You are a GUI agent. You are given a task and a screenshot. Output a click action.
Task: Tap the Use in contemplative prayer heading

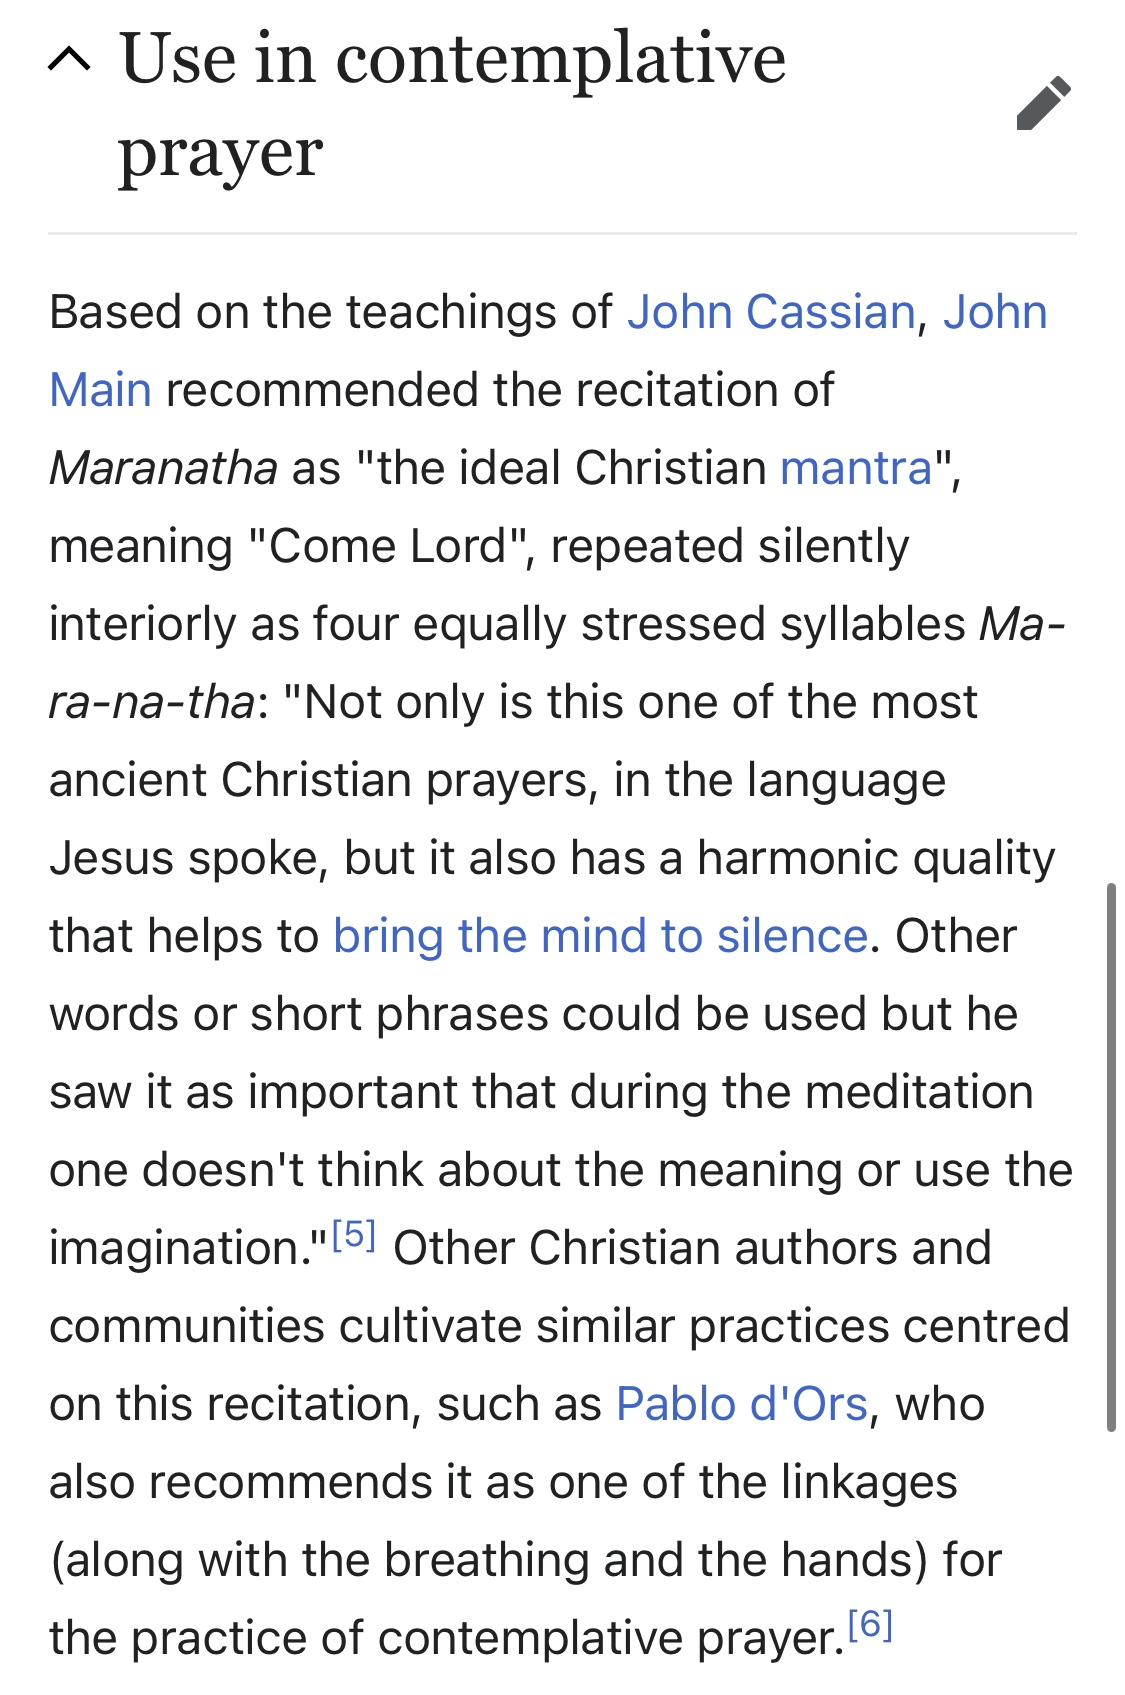click(452, 105)
